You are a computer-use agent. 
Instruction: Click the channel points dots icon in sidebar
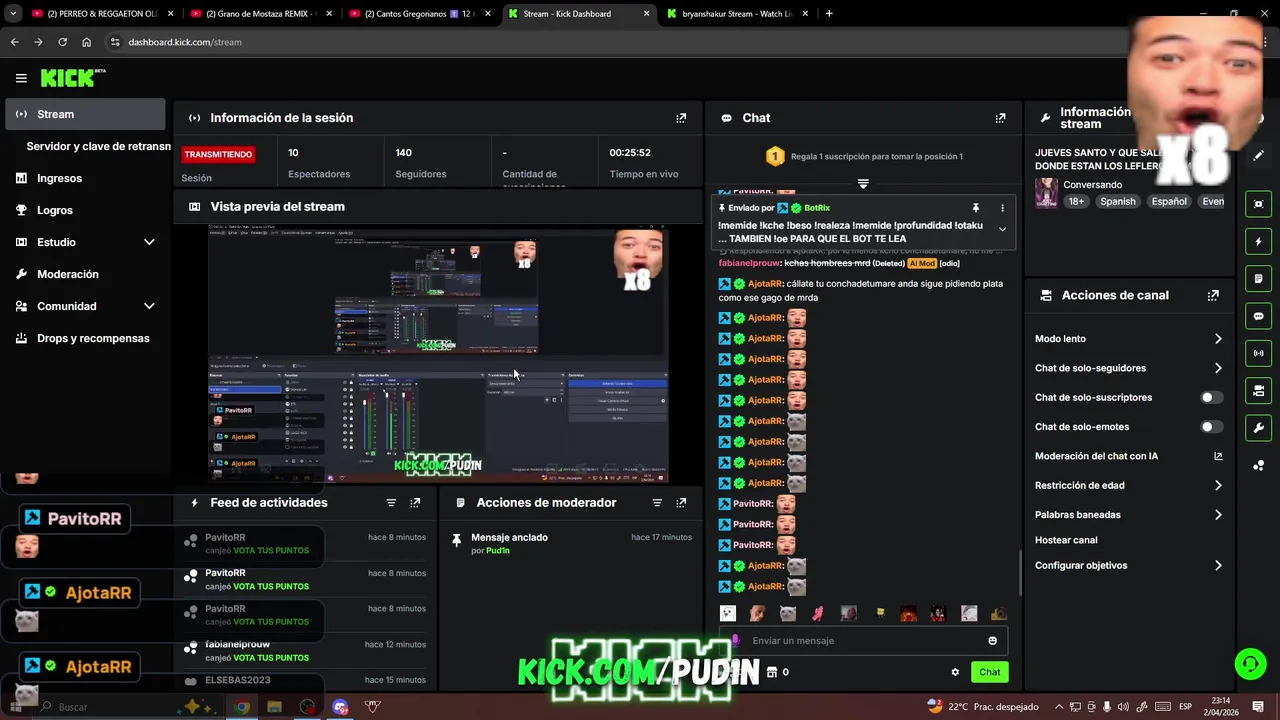(x=1258, y=465)
